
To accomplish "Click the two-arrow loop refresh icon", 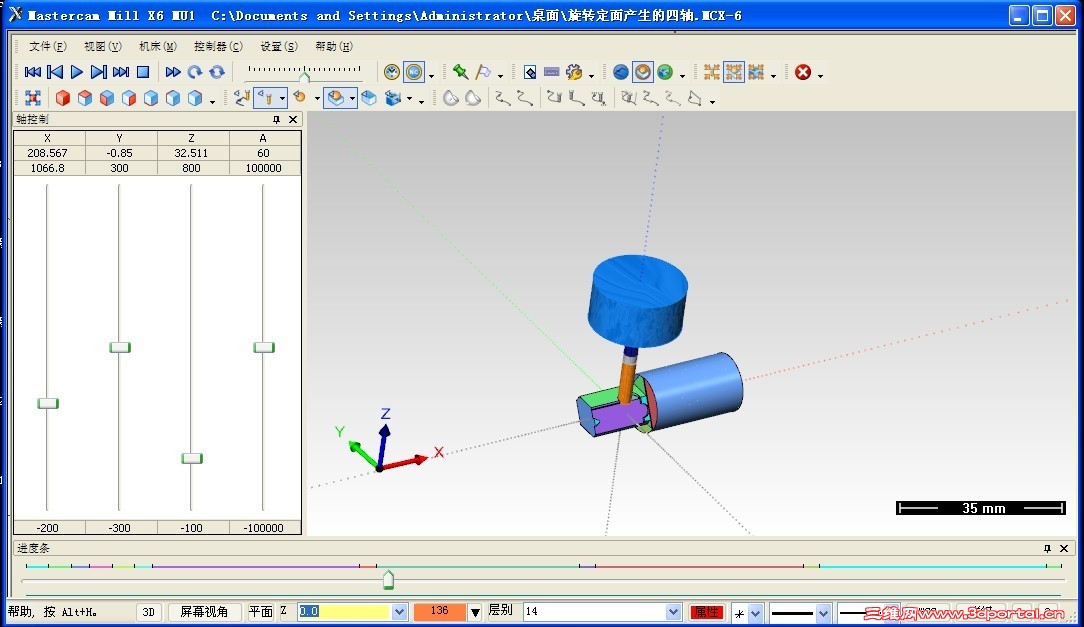I will tap(217, 72).
